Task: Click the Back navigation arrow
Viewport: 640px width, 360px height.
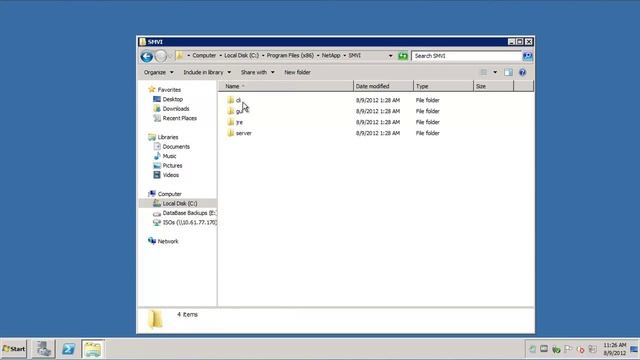Action: (x=147, y=56)
